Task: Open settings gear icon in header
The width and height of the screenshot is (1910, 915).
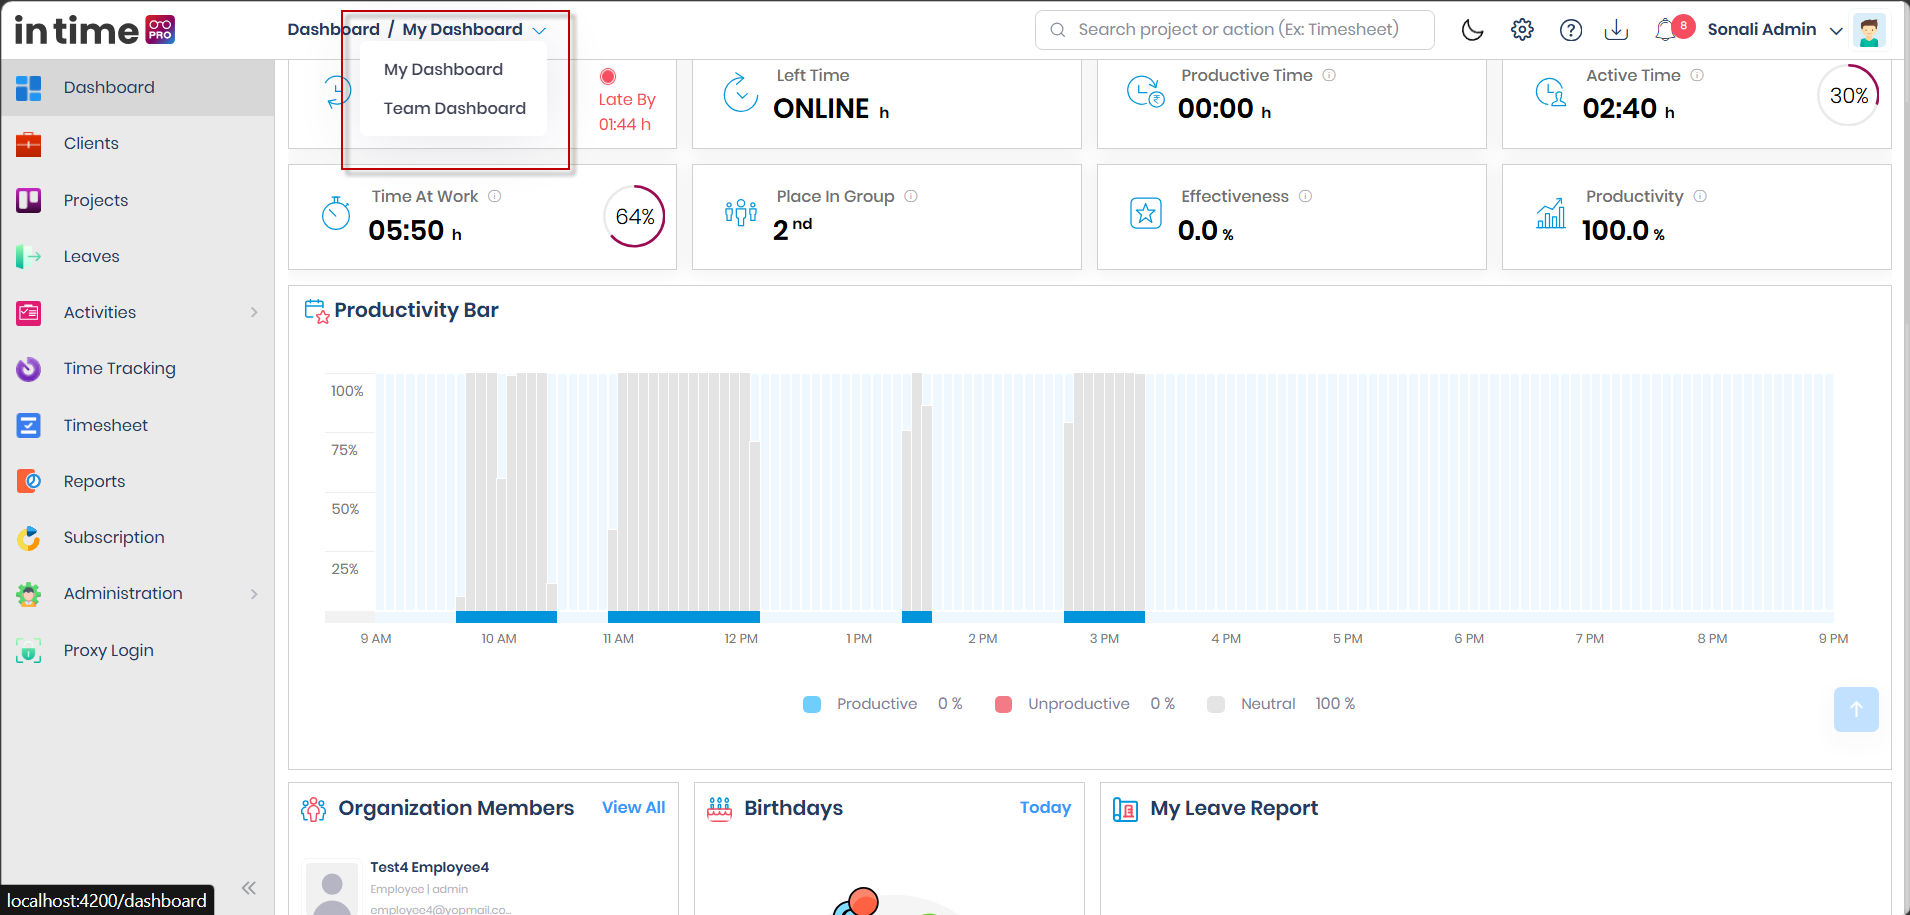Action: (x=1522, y=30)
